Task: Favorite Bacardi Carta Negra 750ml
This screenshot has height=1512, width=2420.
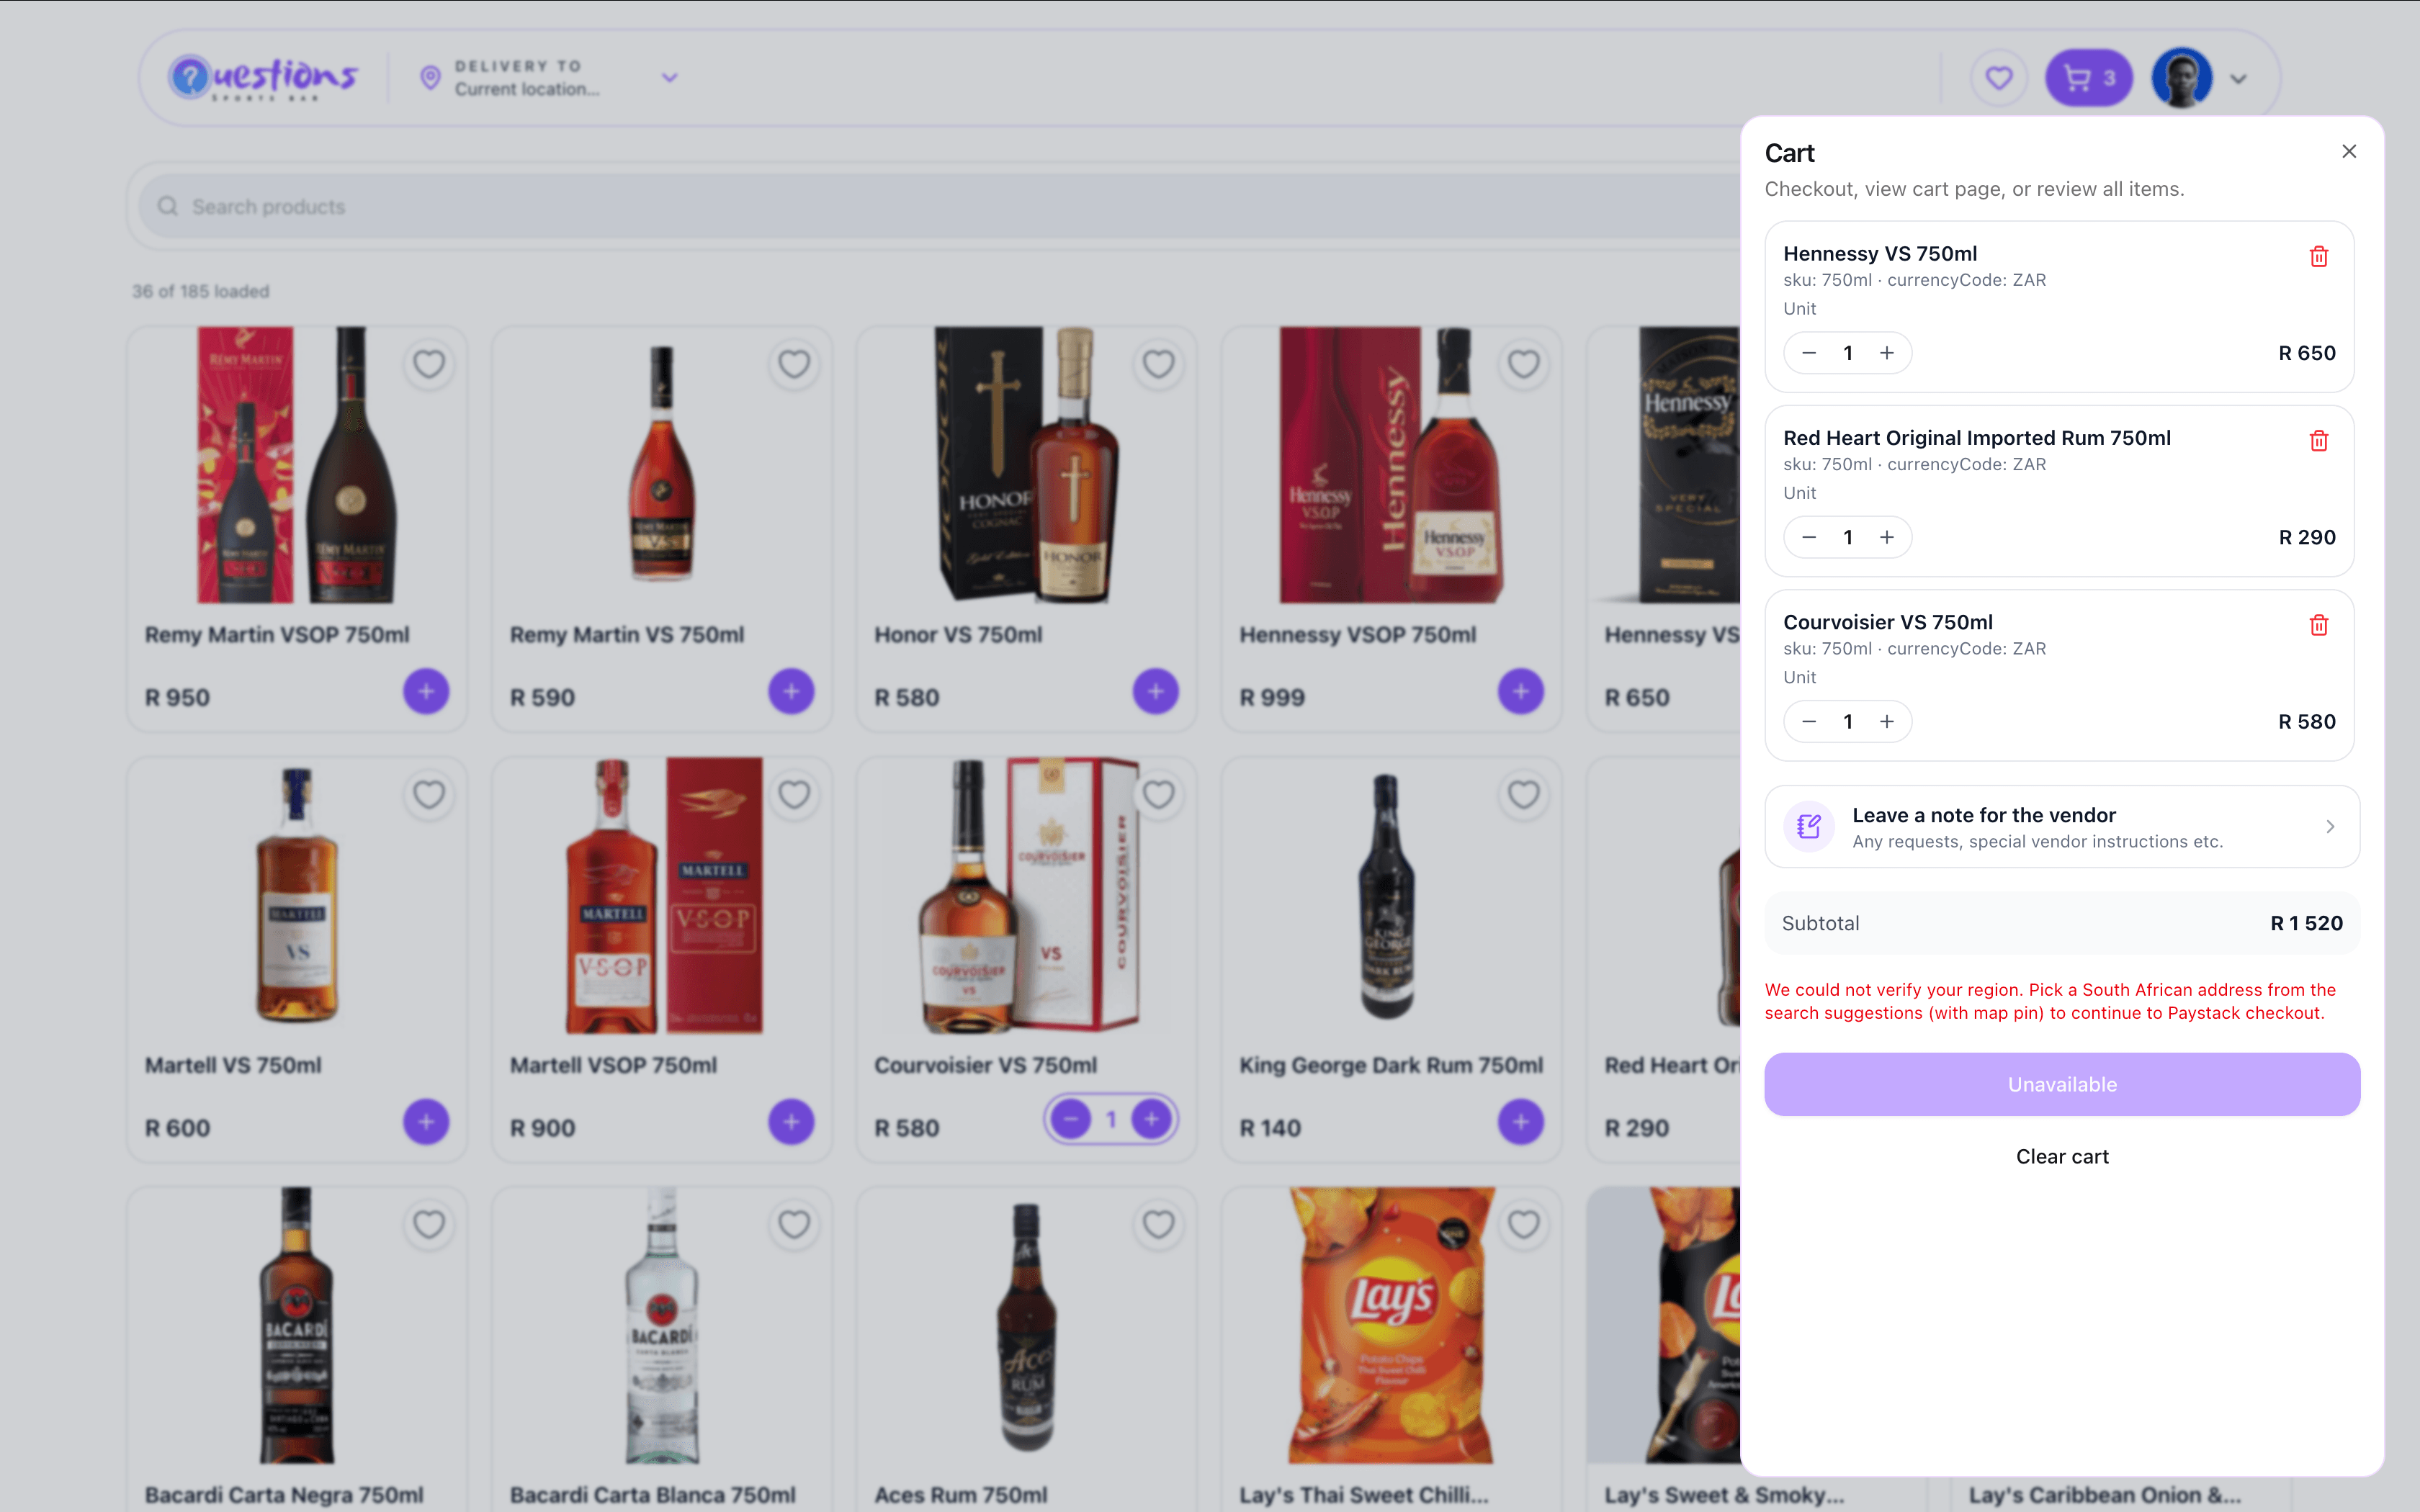Action: (x=429, y=1225)
